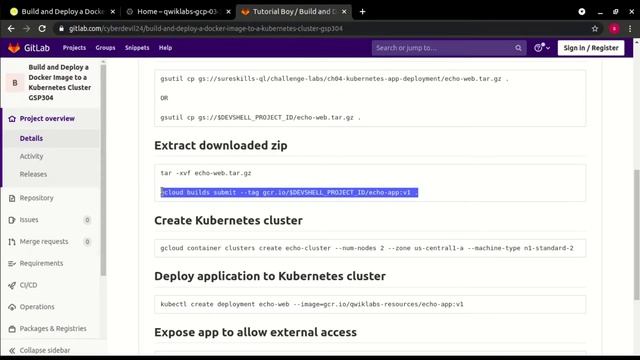The width and height of the screenshot is (640, 360).
Task: Click Expose app to allow external access heading
Action: [256, 332]
